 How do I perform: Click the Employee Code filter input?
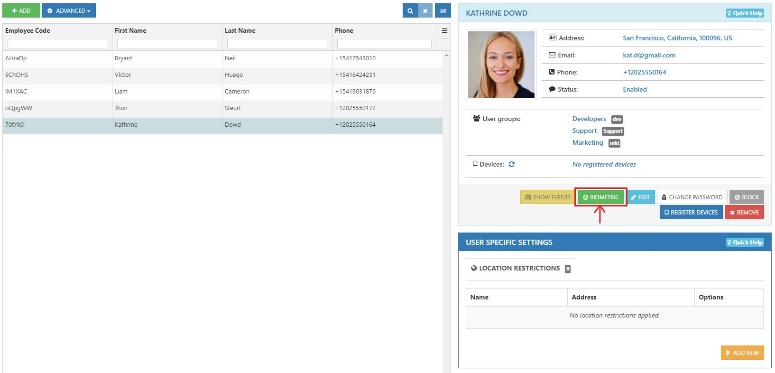pyautogui.click(x=57, y=44)
